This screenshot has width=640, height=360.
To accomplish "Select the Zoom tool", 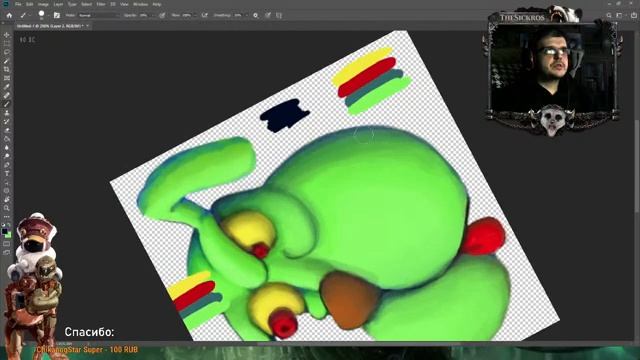I will (x=7, y=208).
